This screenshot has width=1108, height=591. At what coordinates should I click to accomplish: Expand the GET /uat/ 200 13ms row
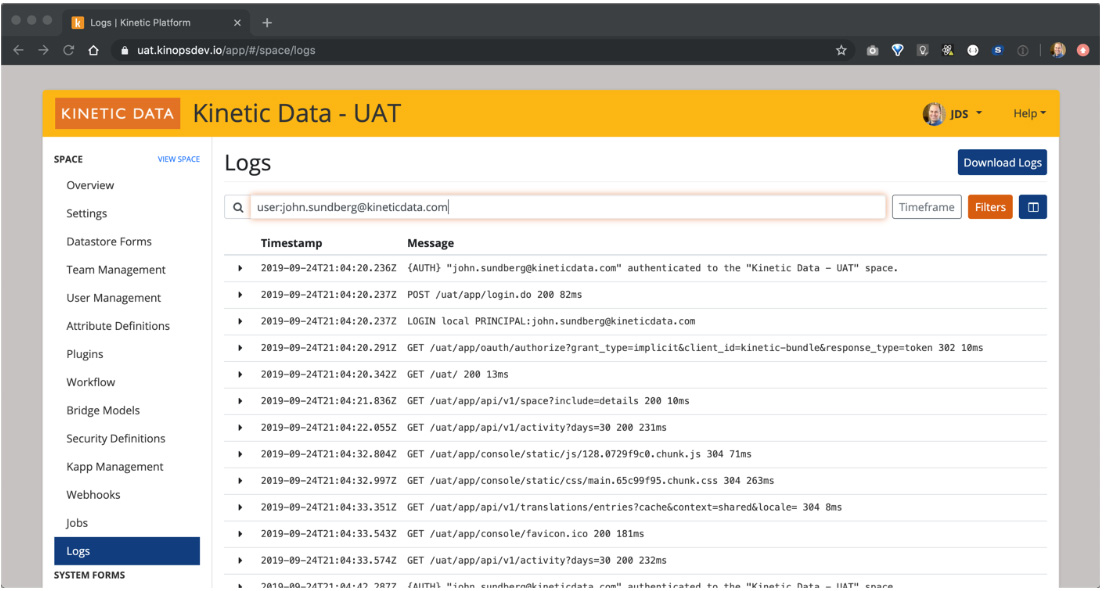click(x=240, y=374)
